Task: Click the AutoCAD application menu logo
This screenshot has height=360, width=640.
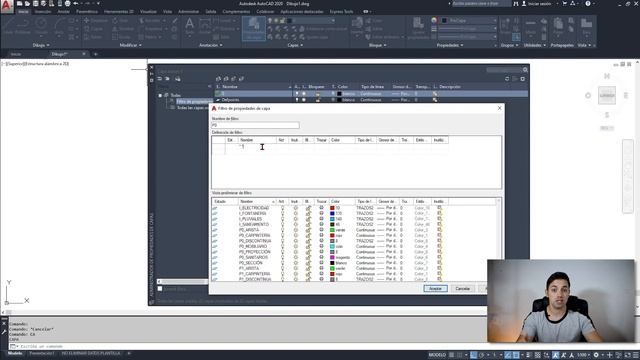Action: [x=7, y=6]
